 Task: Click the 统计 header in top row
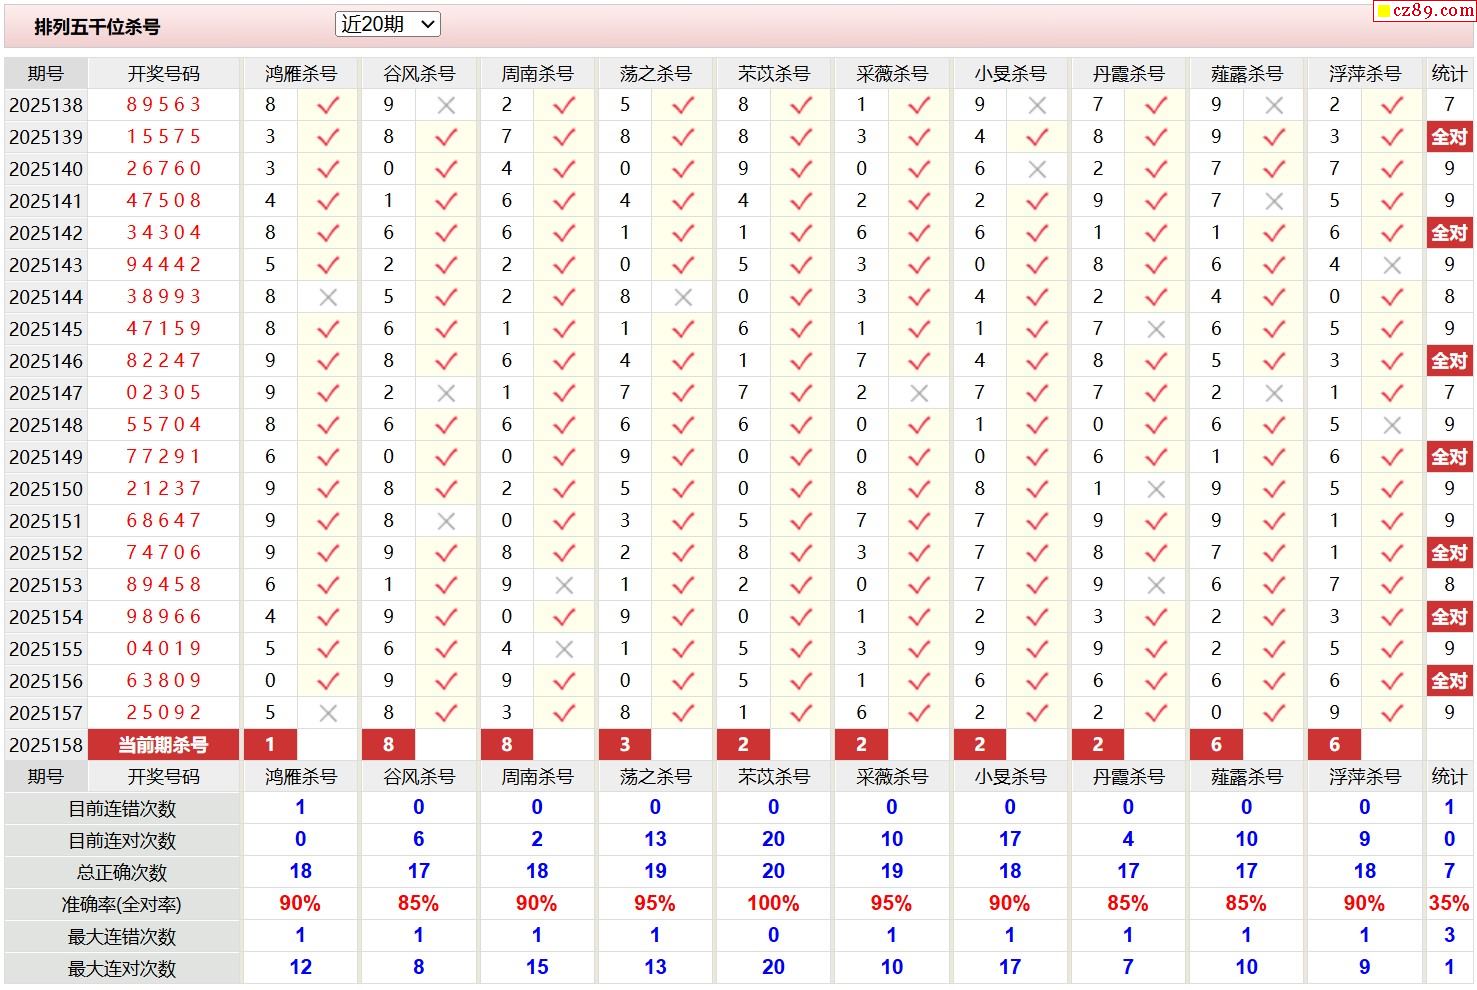[1449, 74]
